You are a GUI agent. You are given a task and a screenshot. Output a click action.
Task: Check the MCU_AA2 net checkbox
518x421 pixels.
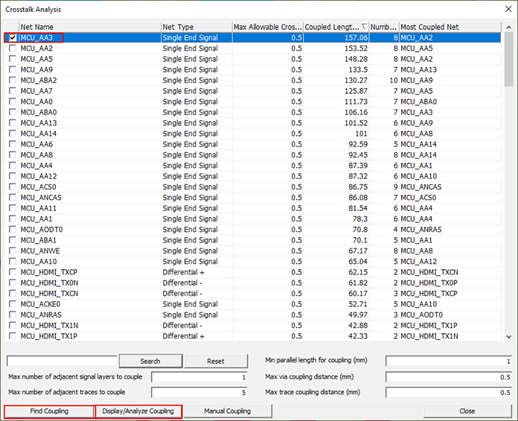coord(12,48)
